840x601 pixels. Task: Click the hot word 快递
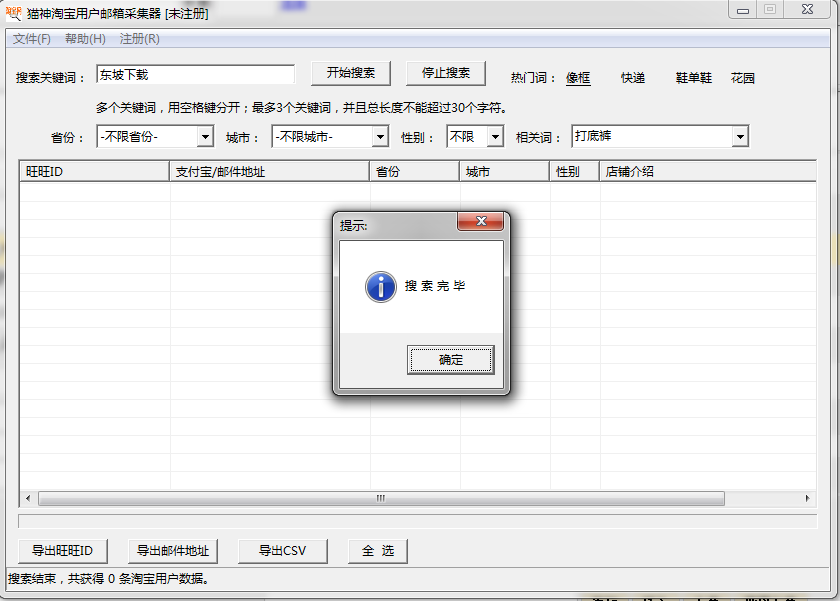click(633, 78)
